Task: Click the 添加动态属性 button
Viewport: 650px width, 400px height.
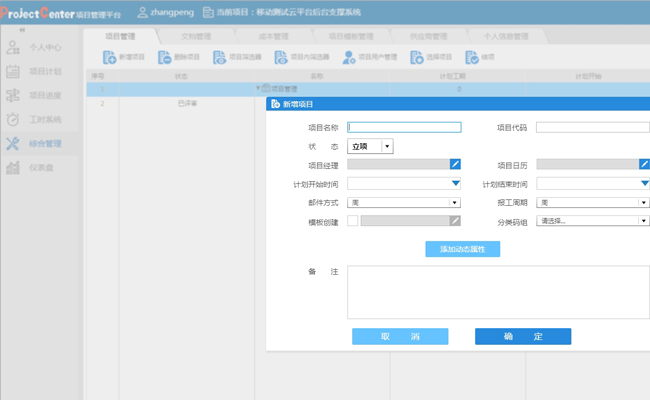Action: [x=463, y=249]
